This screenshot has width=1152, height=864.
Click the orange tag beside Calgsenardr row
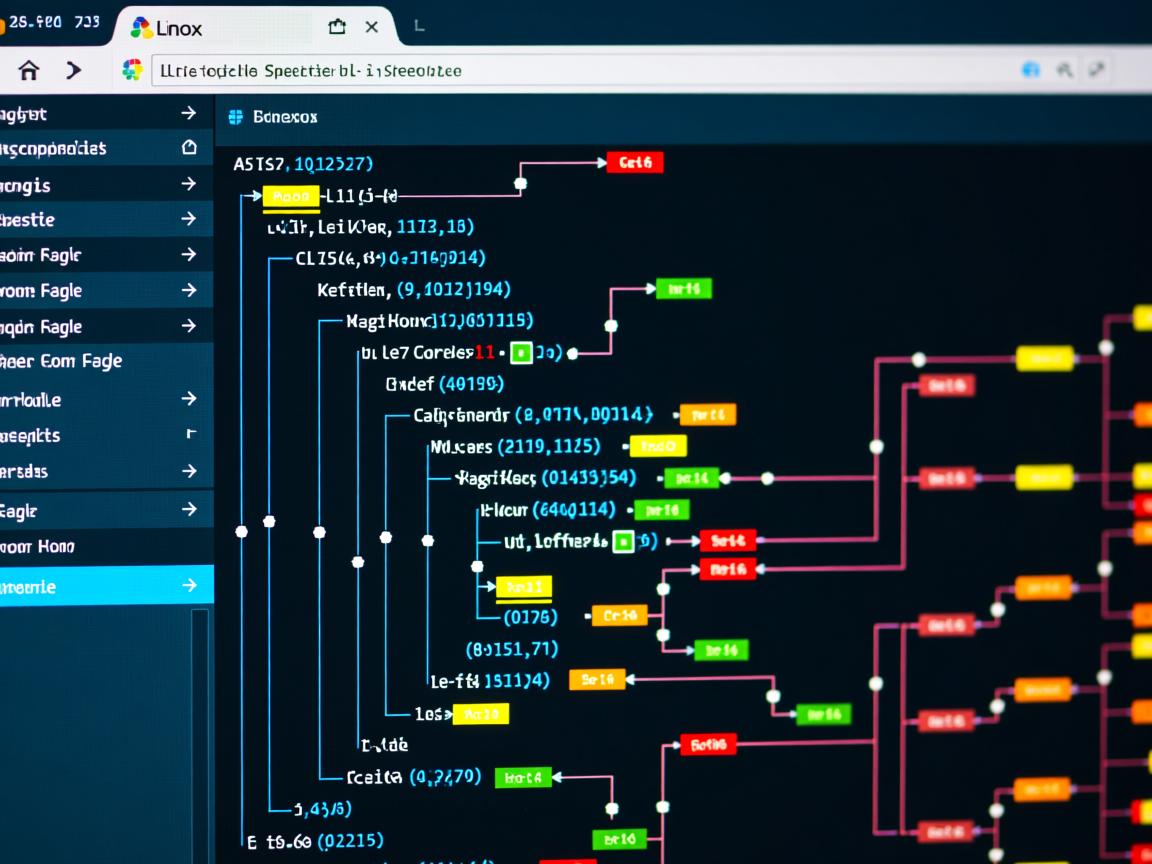tap(708, 414)
